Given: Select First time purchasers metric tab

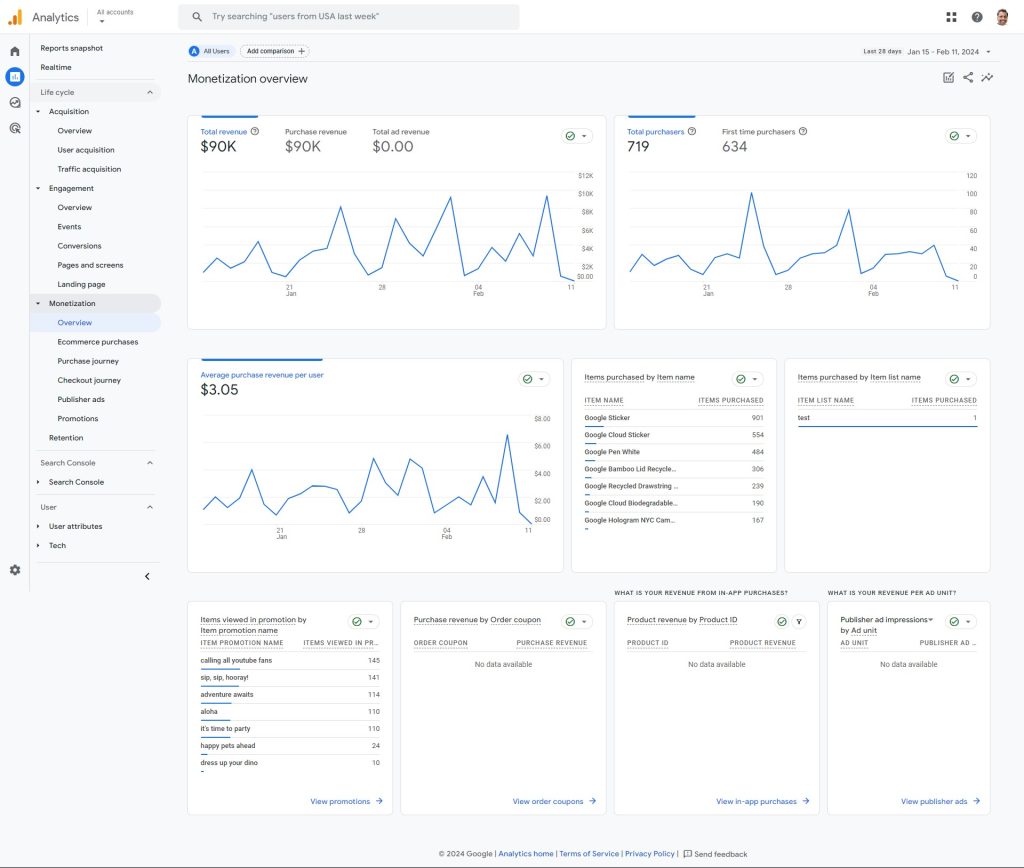Looking at the screenshot, I should [x=764, y=140].
